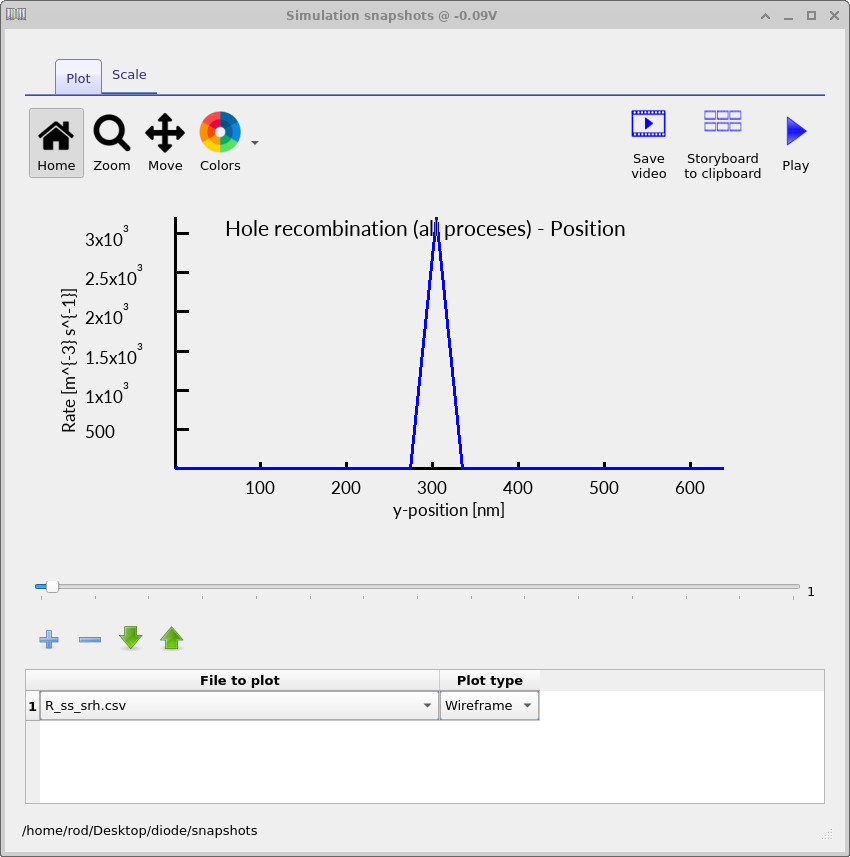850x857 pixels.
Task: Switch to the Scale tab
Action: [129, 74]
